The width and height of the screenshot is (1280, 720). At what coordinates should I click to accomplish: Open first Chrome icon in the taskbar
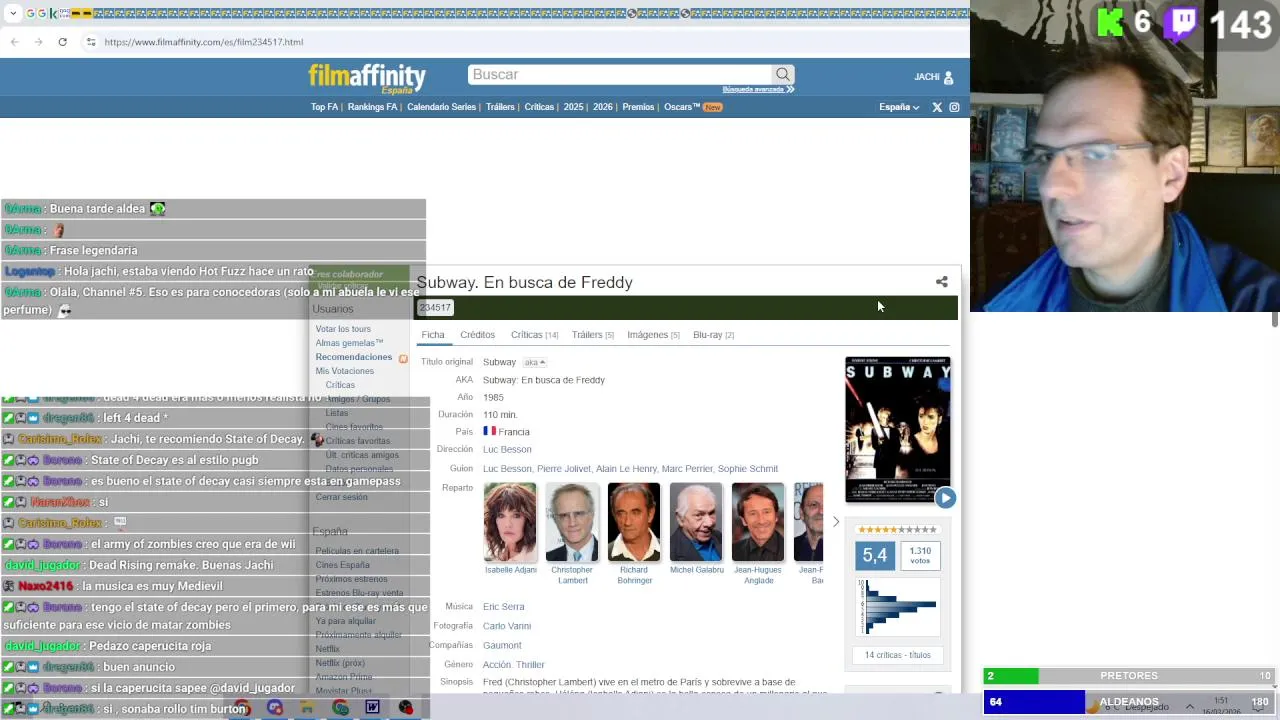coord(241,708)
